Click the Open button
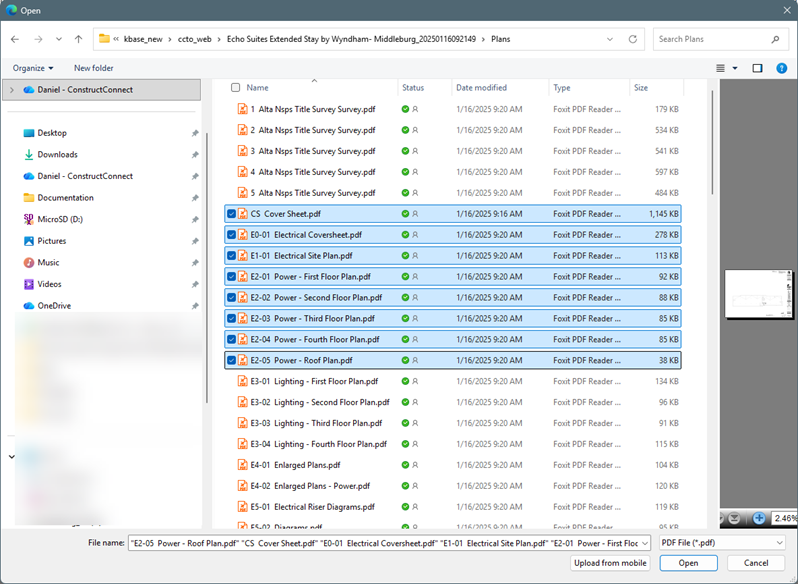 [x=688, y=563]
